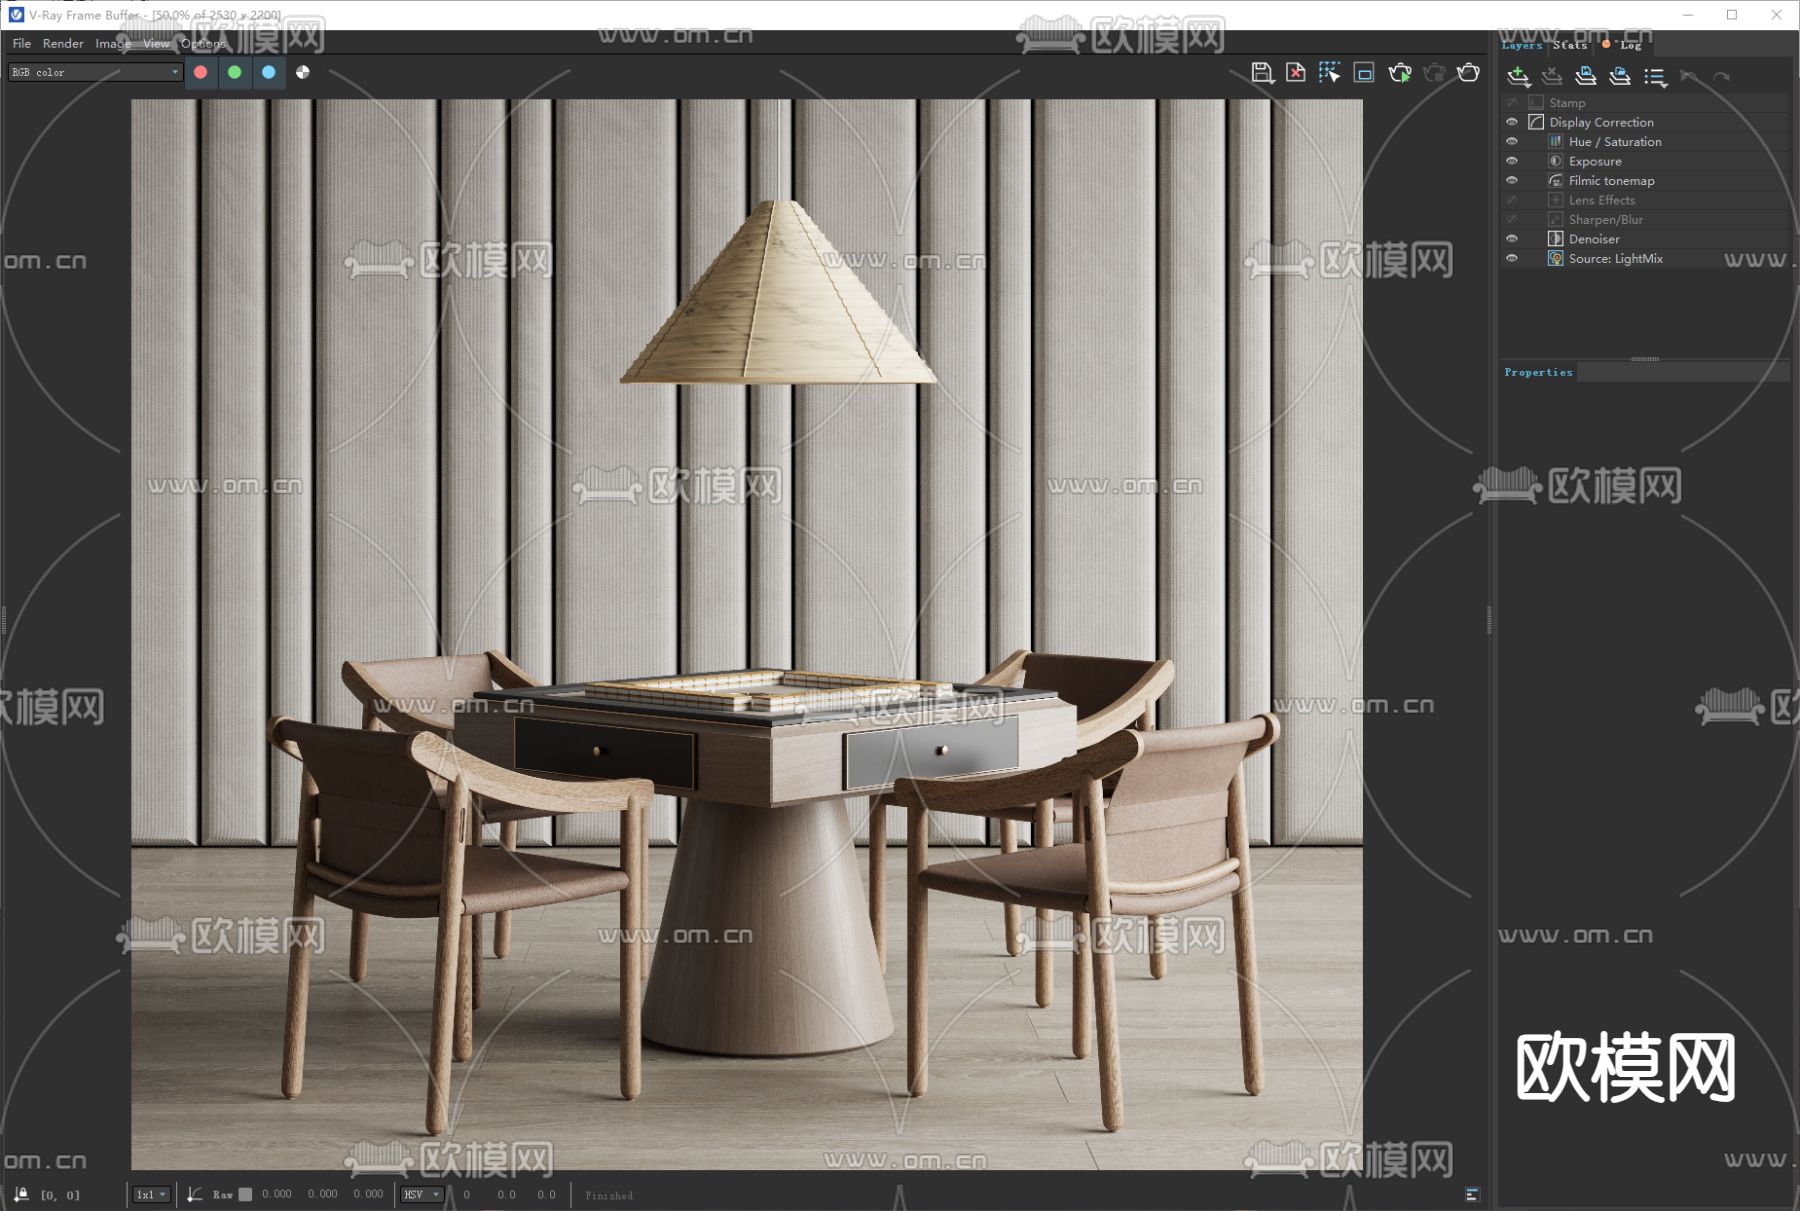Clear the image with the red X icon
The height and width of the screenshot is (1211, 1800).
tap(1295, 72)
